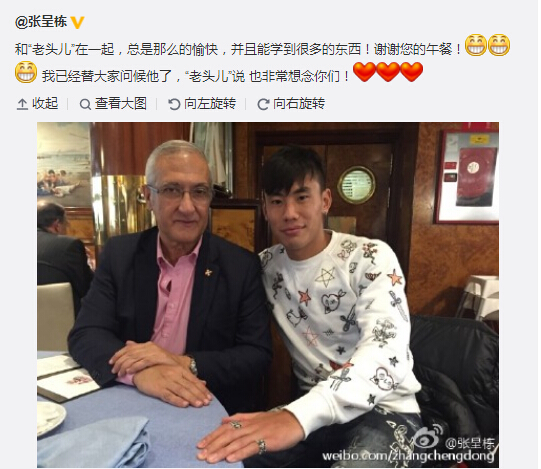Click the post text mentioning 老头儿
The height and width of the screenshot is (469, 541).
click(262, 62)
